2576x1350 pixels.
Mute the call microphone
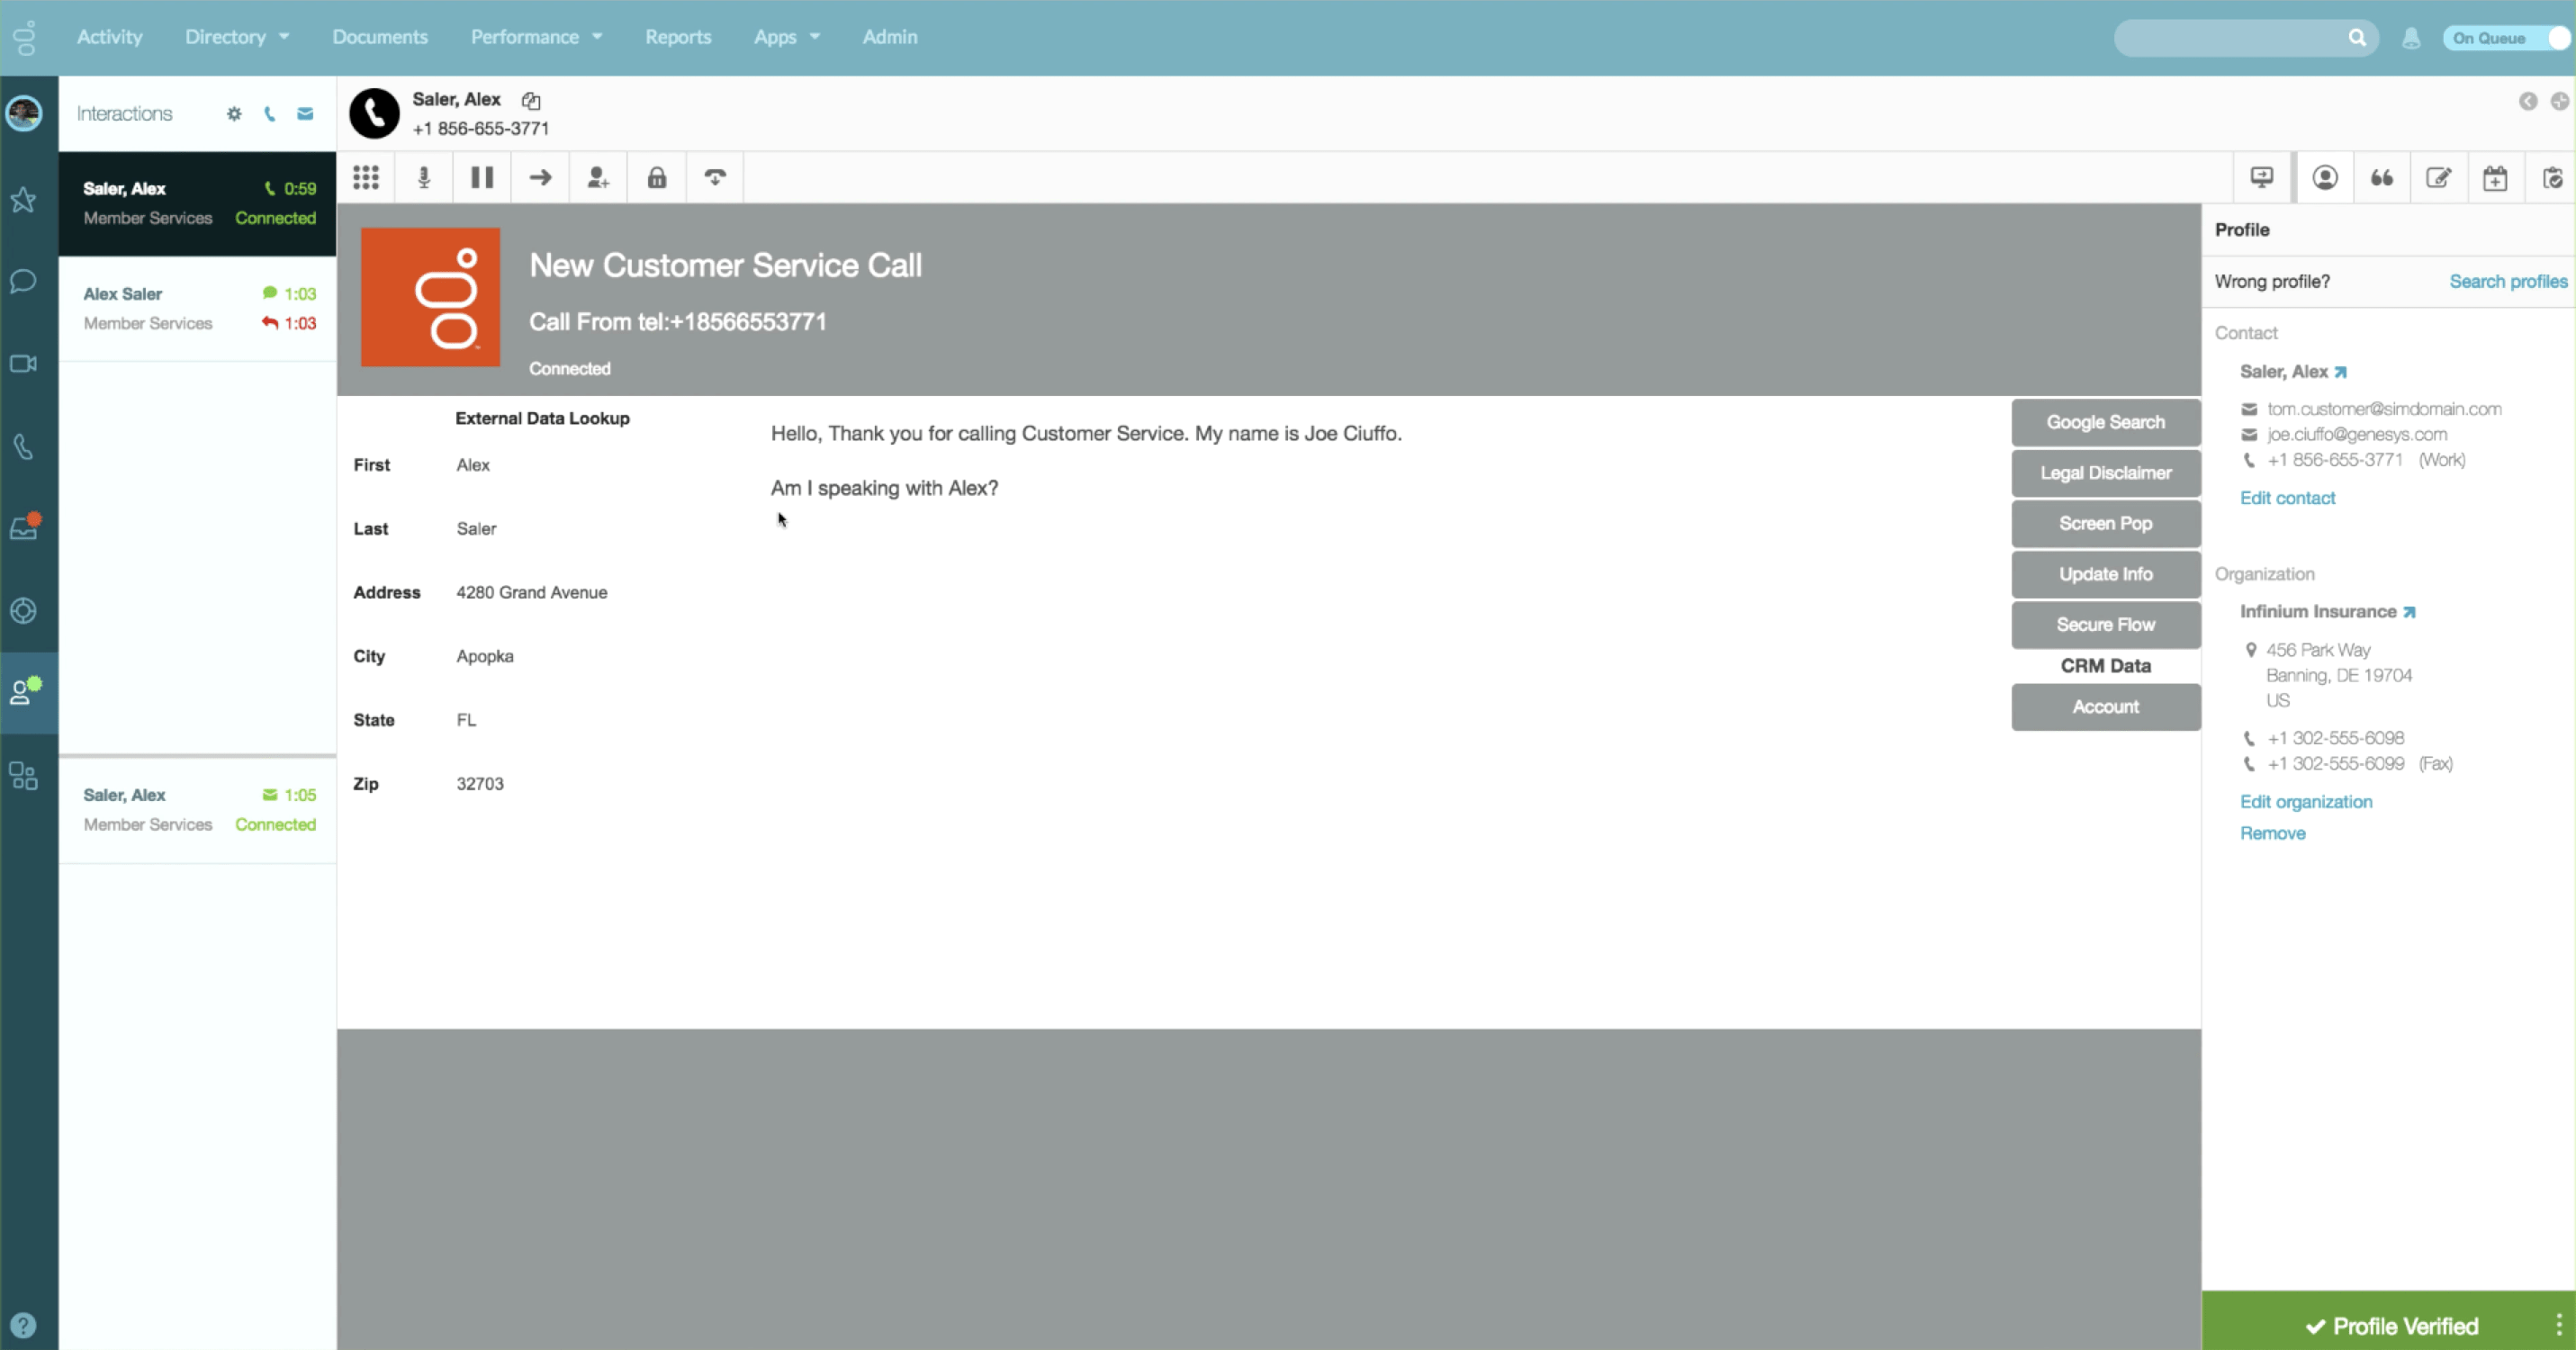click(x=423, y=177)
